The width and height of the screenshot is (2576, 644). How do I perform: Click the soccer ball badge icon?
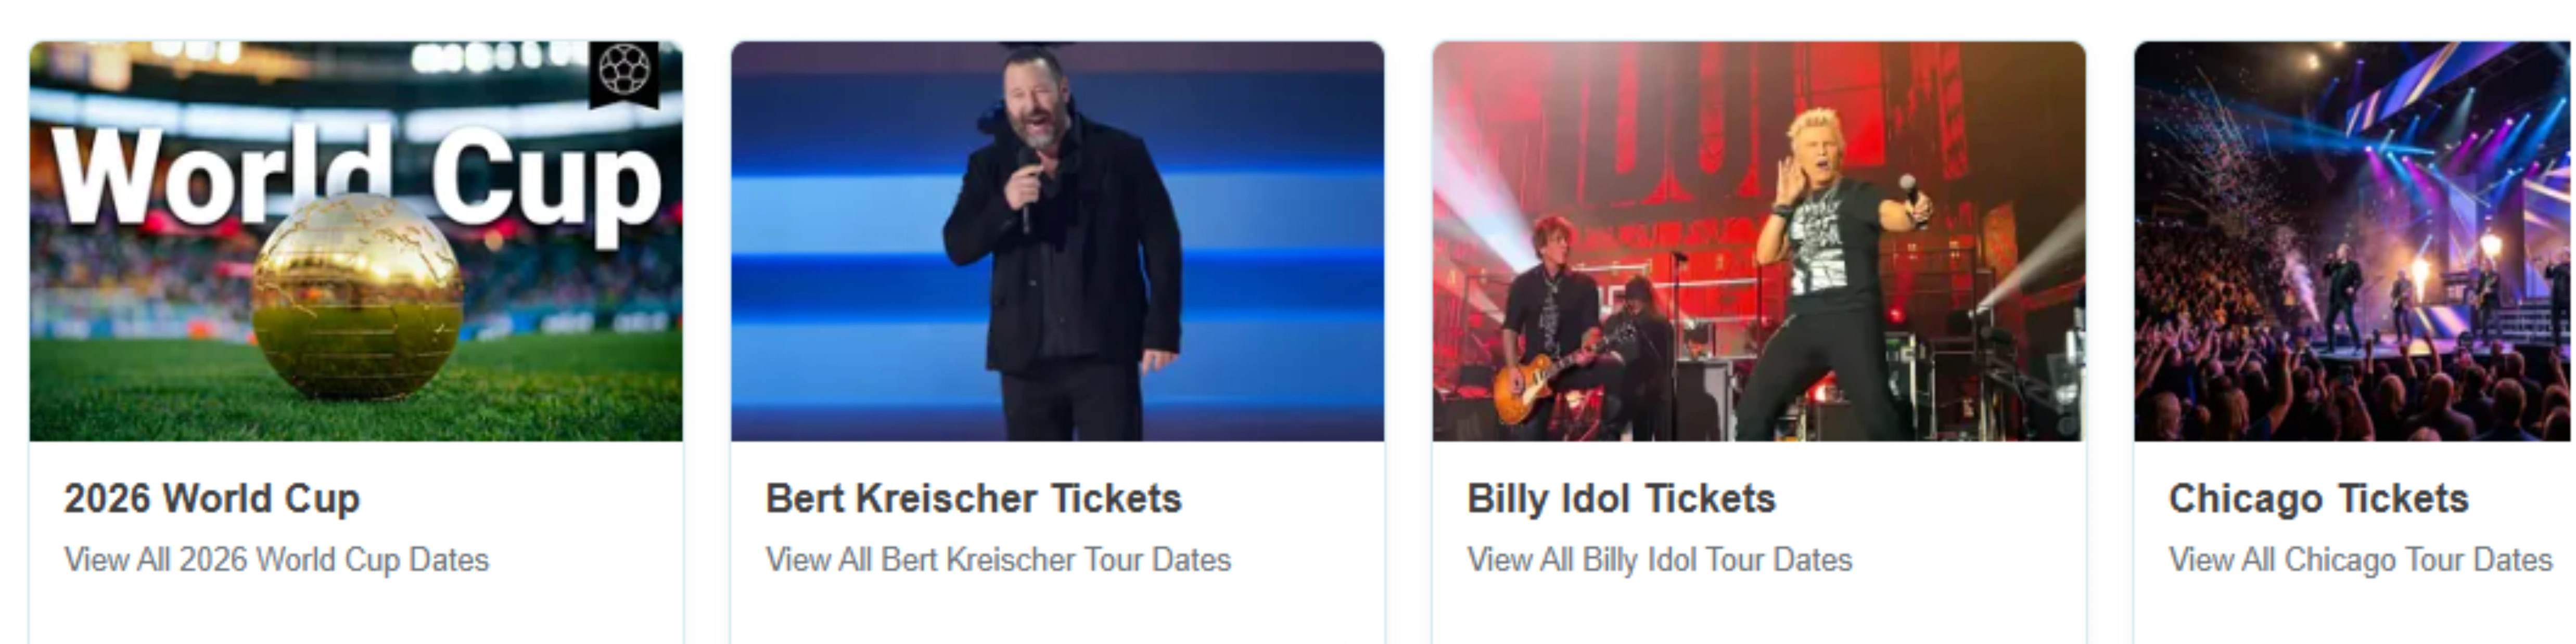(x=624, y=71)
